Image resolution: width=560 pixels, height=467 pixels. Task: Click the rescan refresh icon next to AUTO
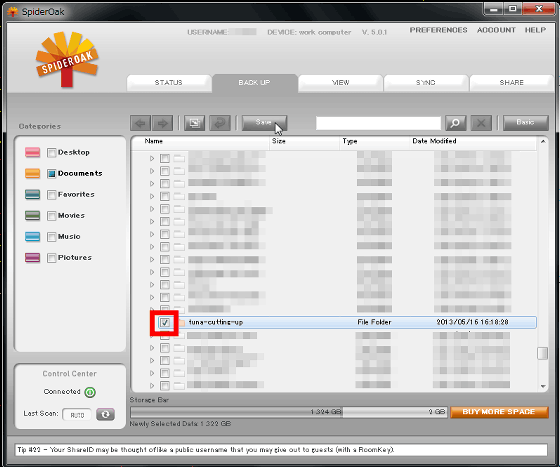[105, 414]
